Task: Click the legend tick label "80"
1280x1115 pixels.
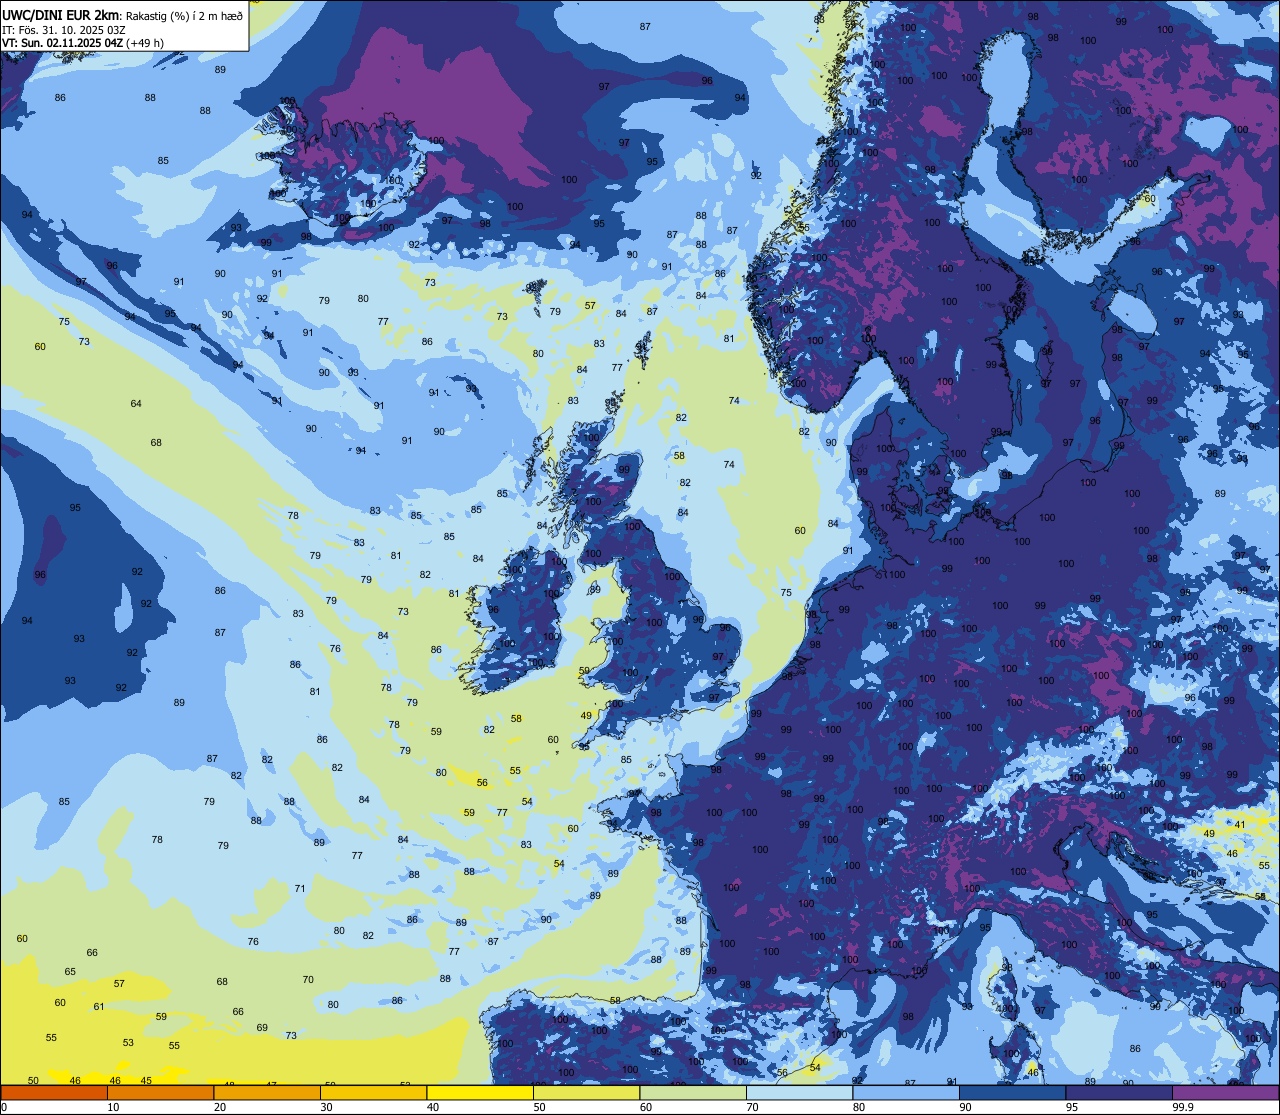Action: pyautogui.click(x=859, y=1107)
